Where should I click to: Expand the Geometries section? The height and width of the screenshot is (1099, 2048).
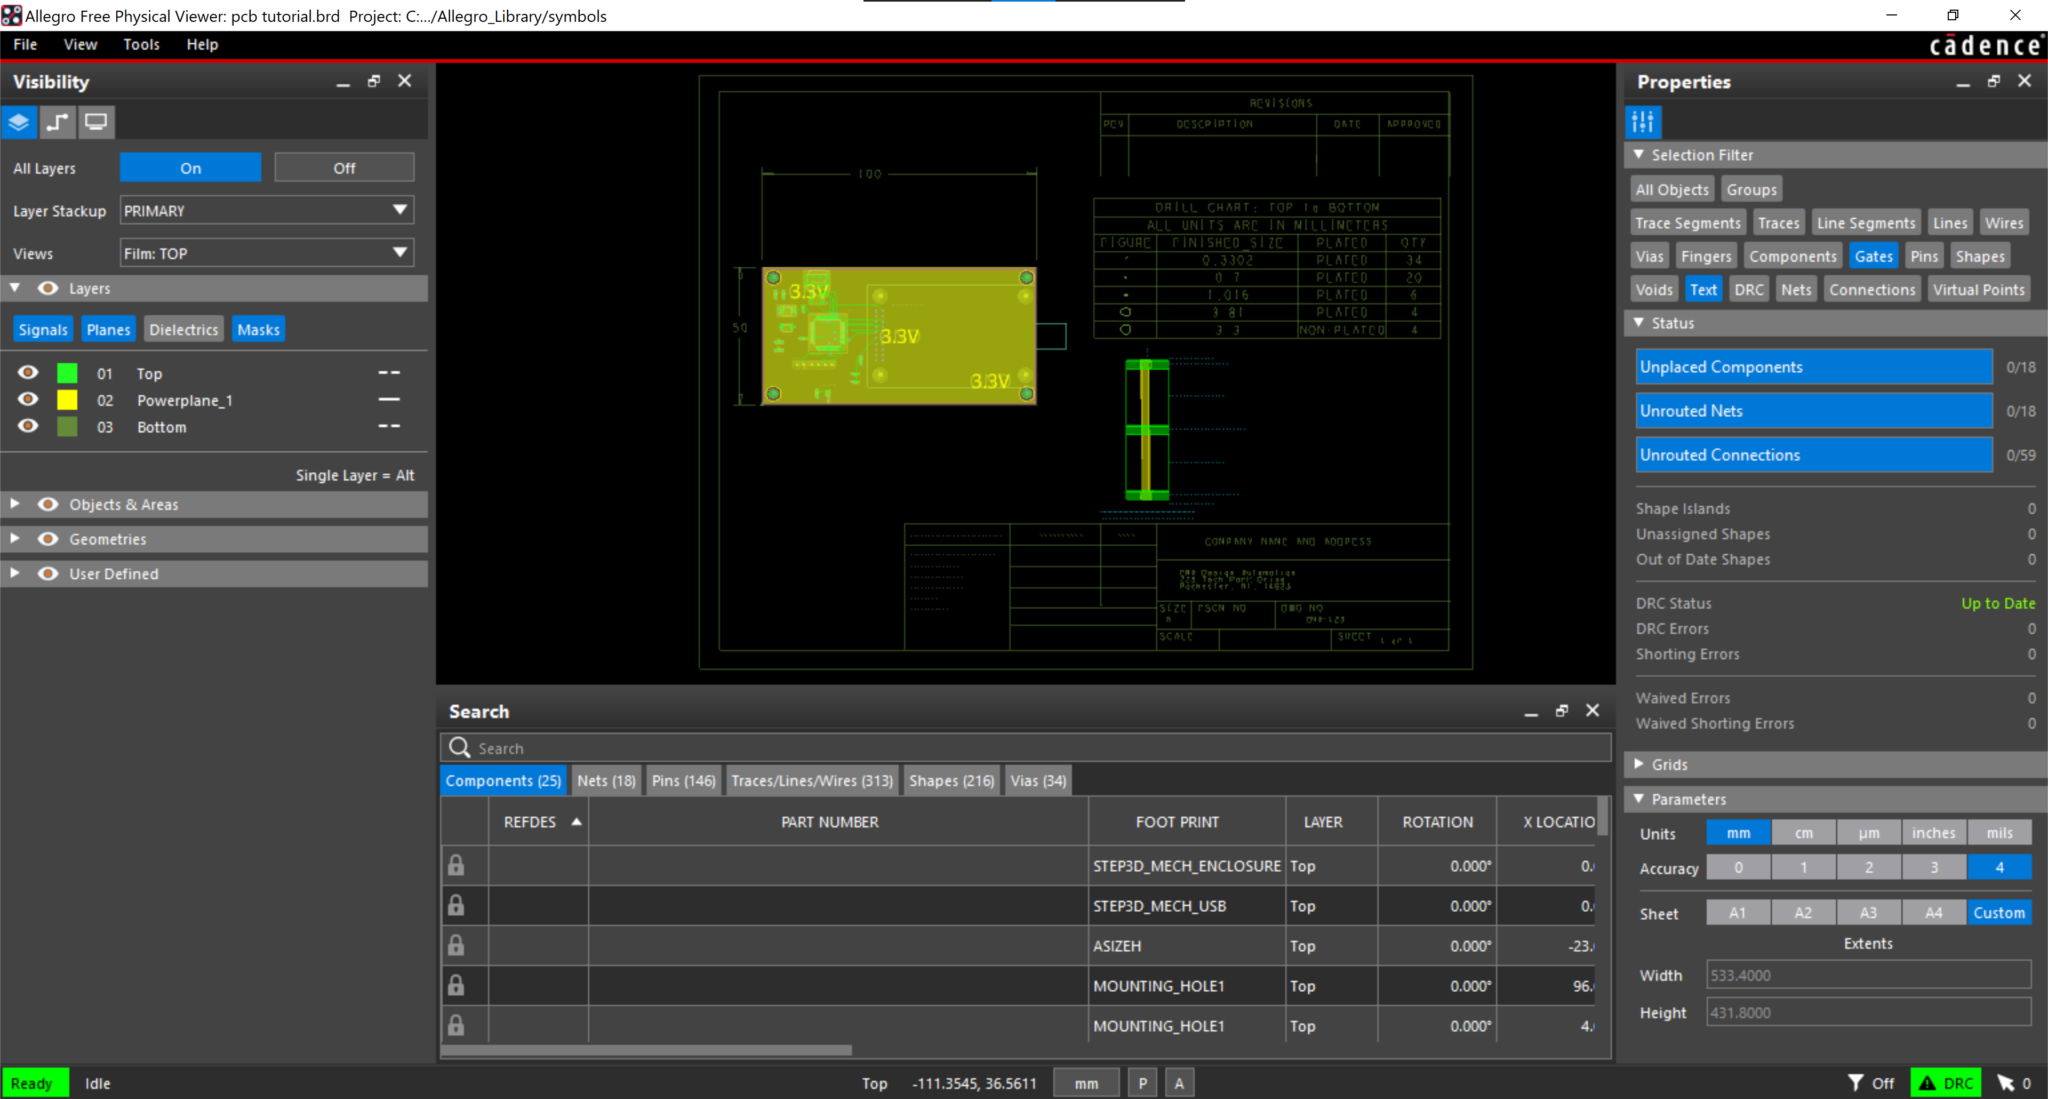click(15, 538)
